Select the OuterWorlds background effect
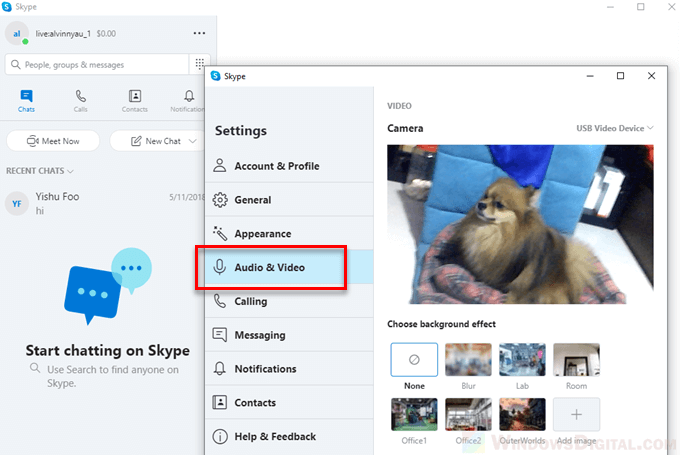Image resolution: width=680 pixels, height=455 pixels. [x=522, y=415]
